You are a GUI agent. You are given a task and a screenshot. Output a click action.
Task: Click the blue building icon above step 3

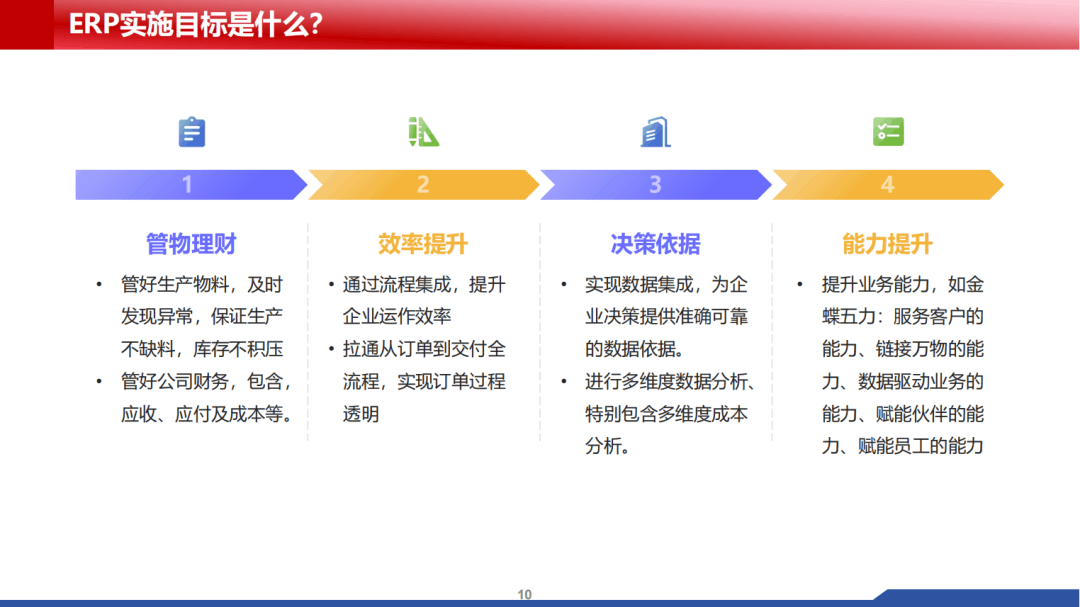[655, 132]
